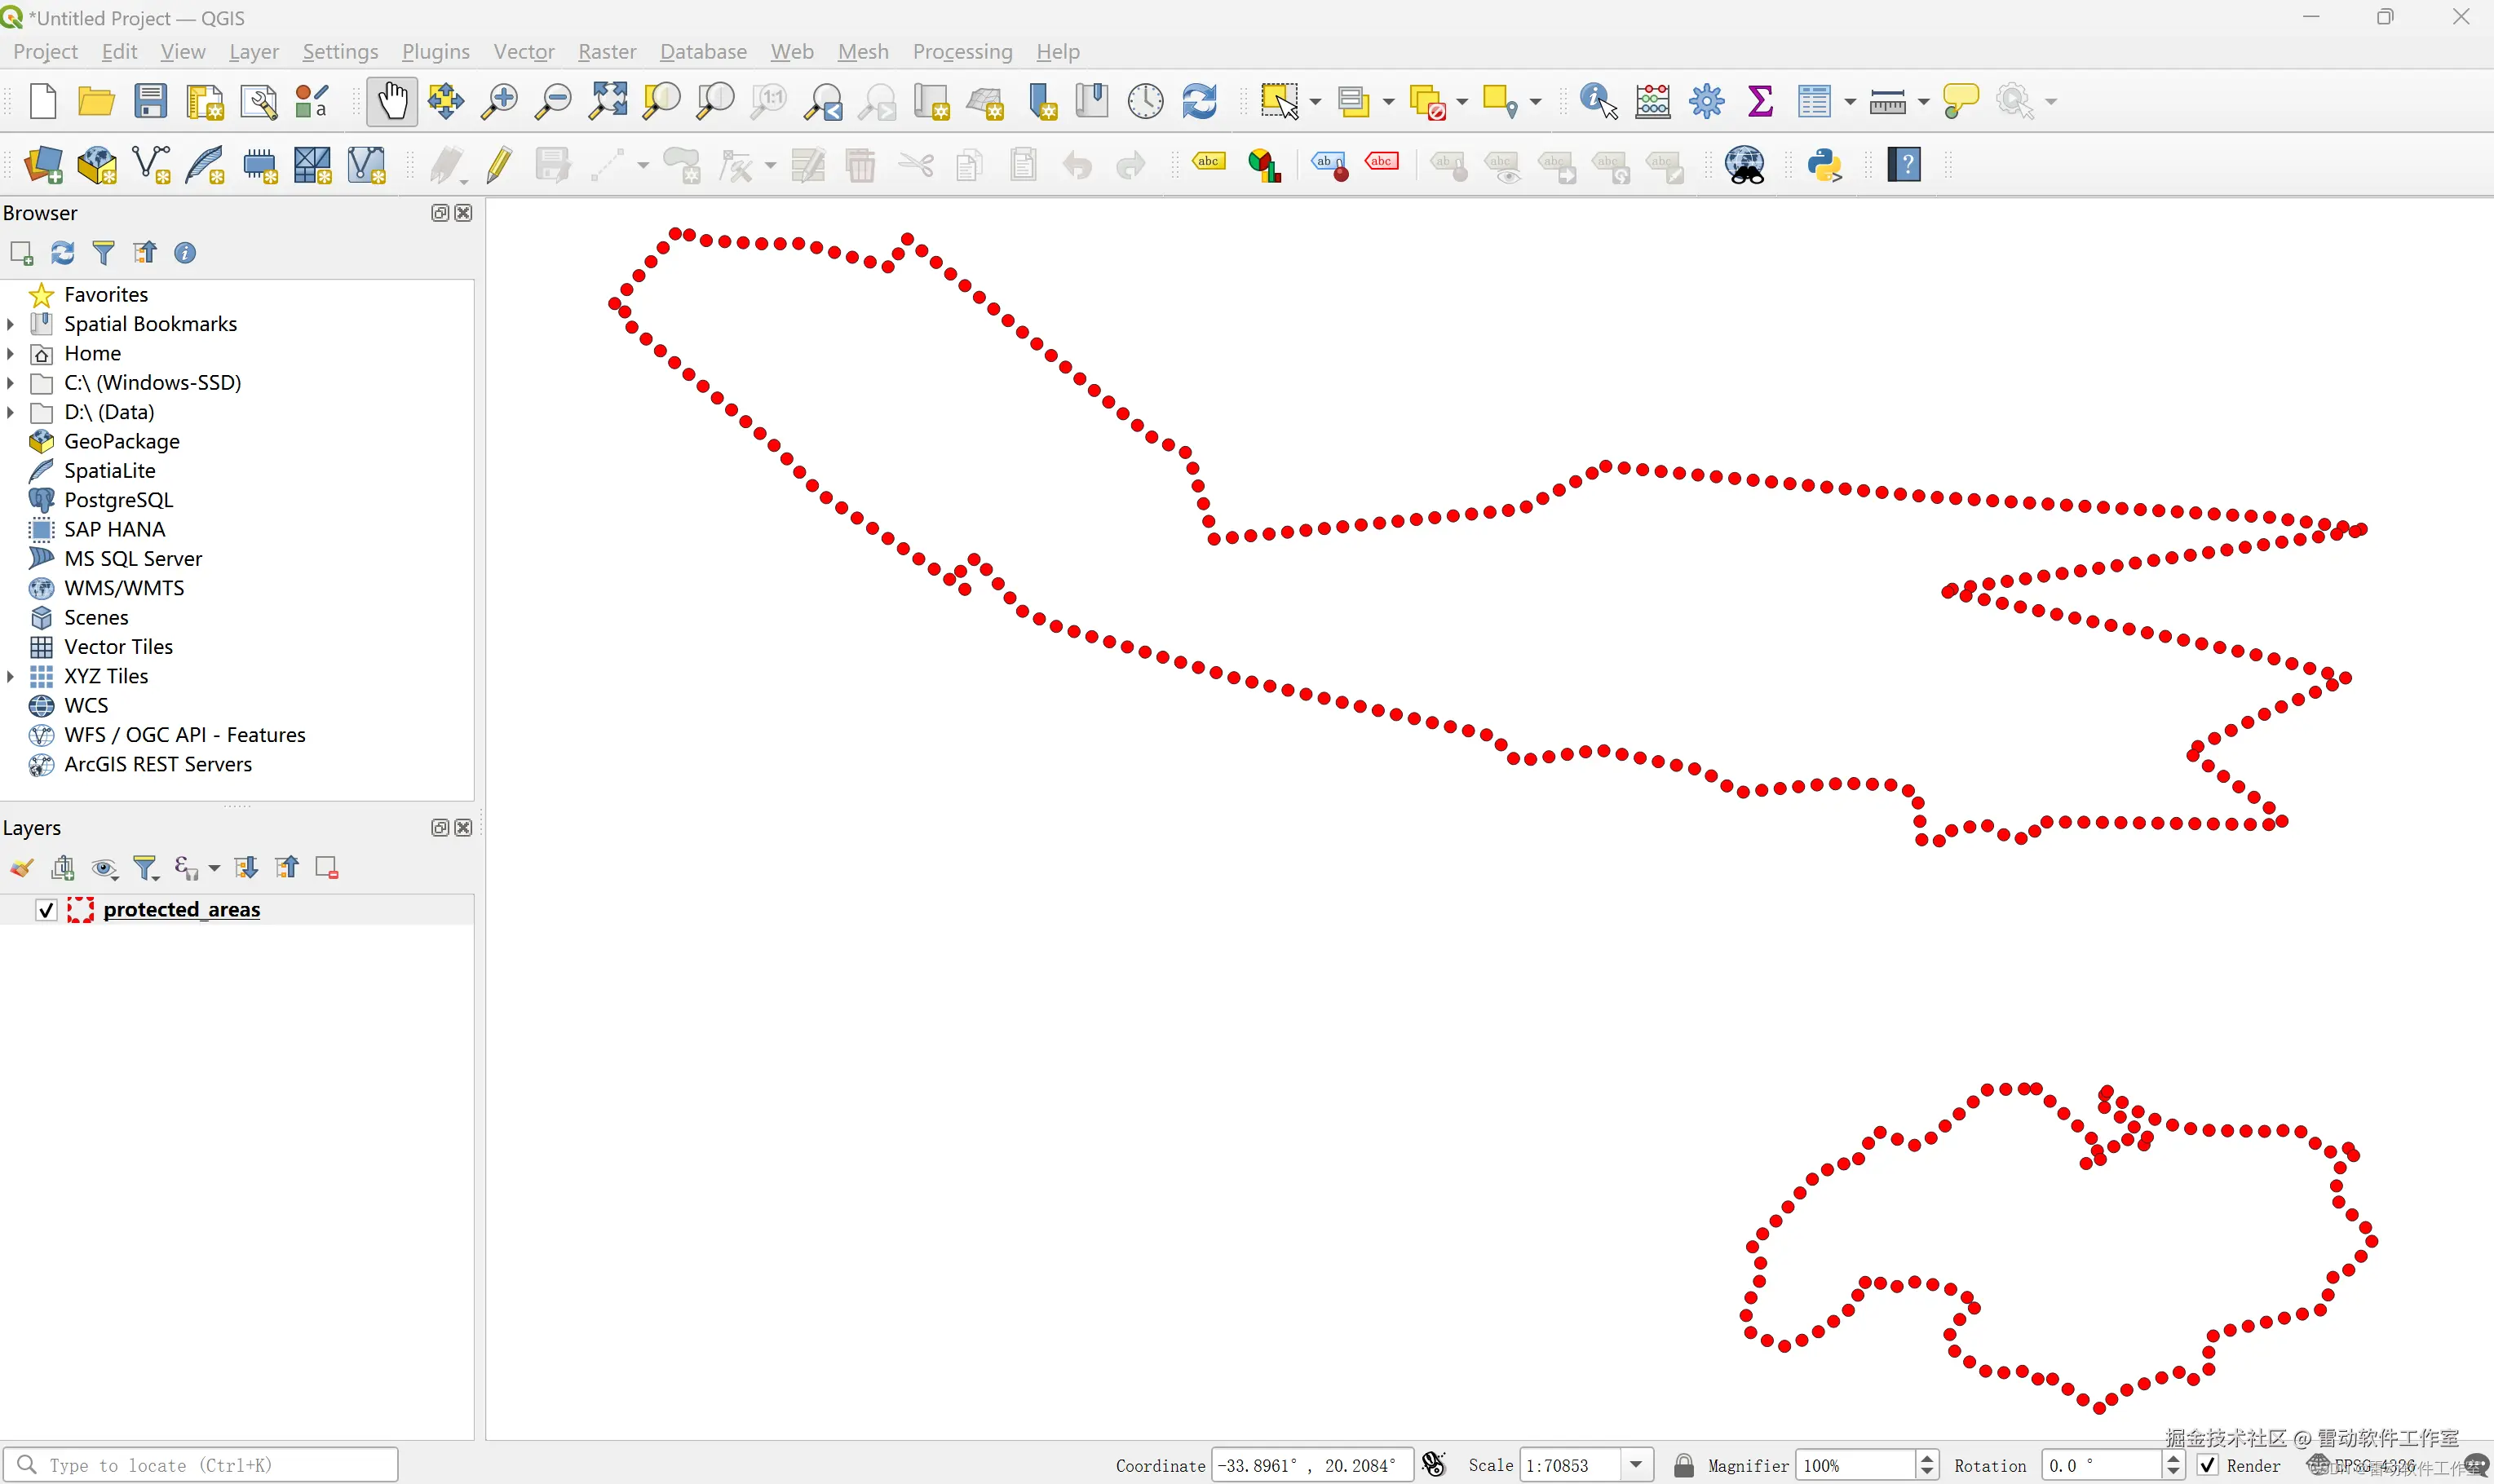Viewport: 2494px width, 1484px height.
Task: Click the Zoom In magnifier tool
Action: (499, 101)
